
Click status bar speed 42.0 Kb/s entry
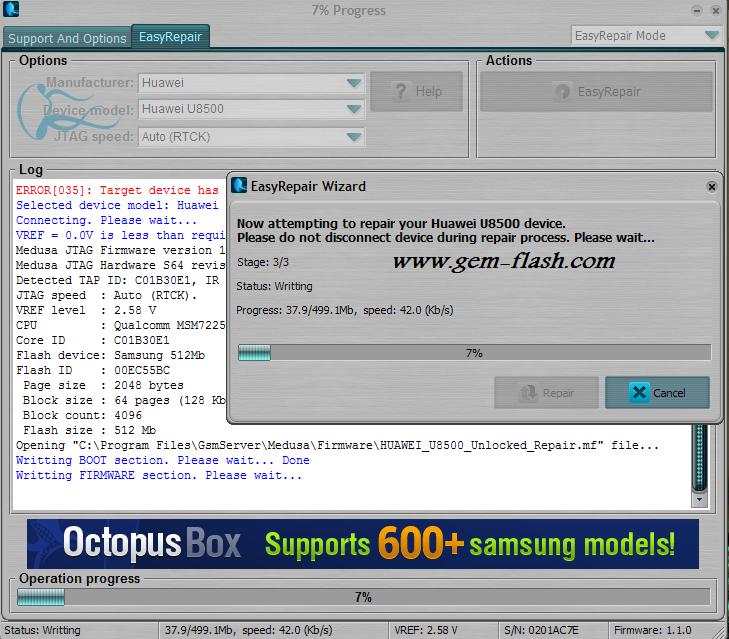pos(249,630)
